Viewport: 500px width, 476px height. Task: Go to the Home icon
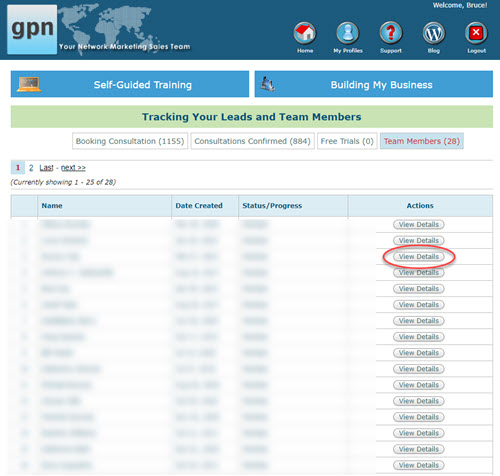click(x=305, y=33)
